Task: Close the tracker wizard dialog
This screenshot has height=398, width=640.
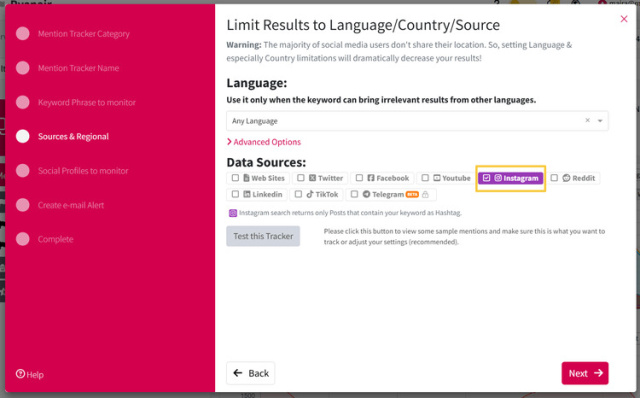Action: pyautogui.click(x=624, y=19)
